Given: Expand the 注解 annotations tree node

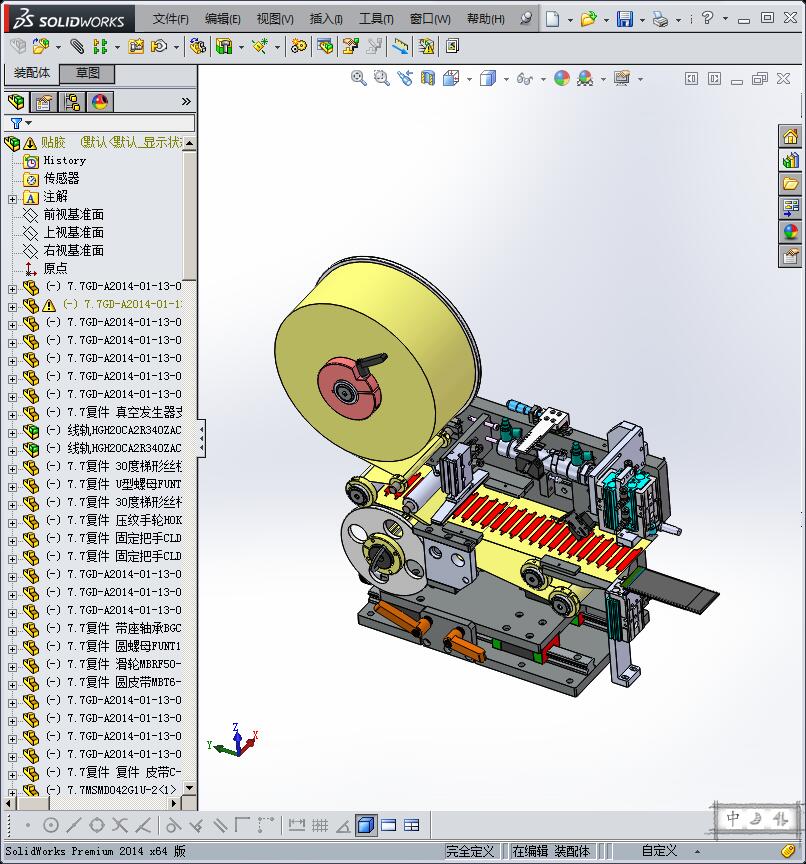Looking at the screenshot, I should 12,198.
